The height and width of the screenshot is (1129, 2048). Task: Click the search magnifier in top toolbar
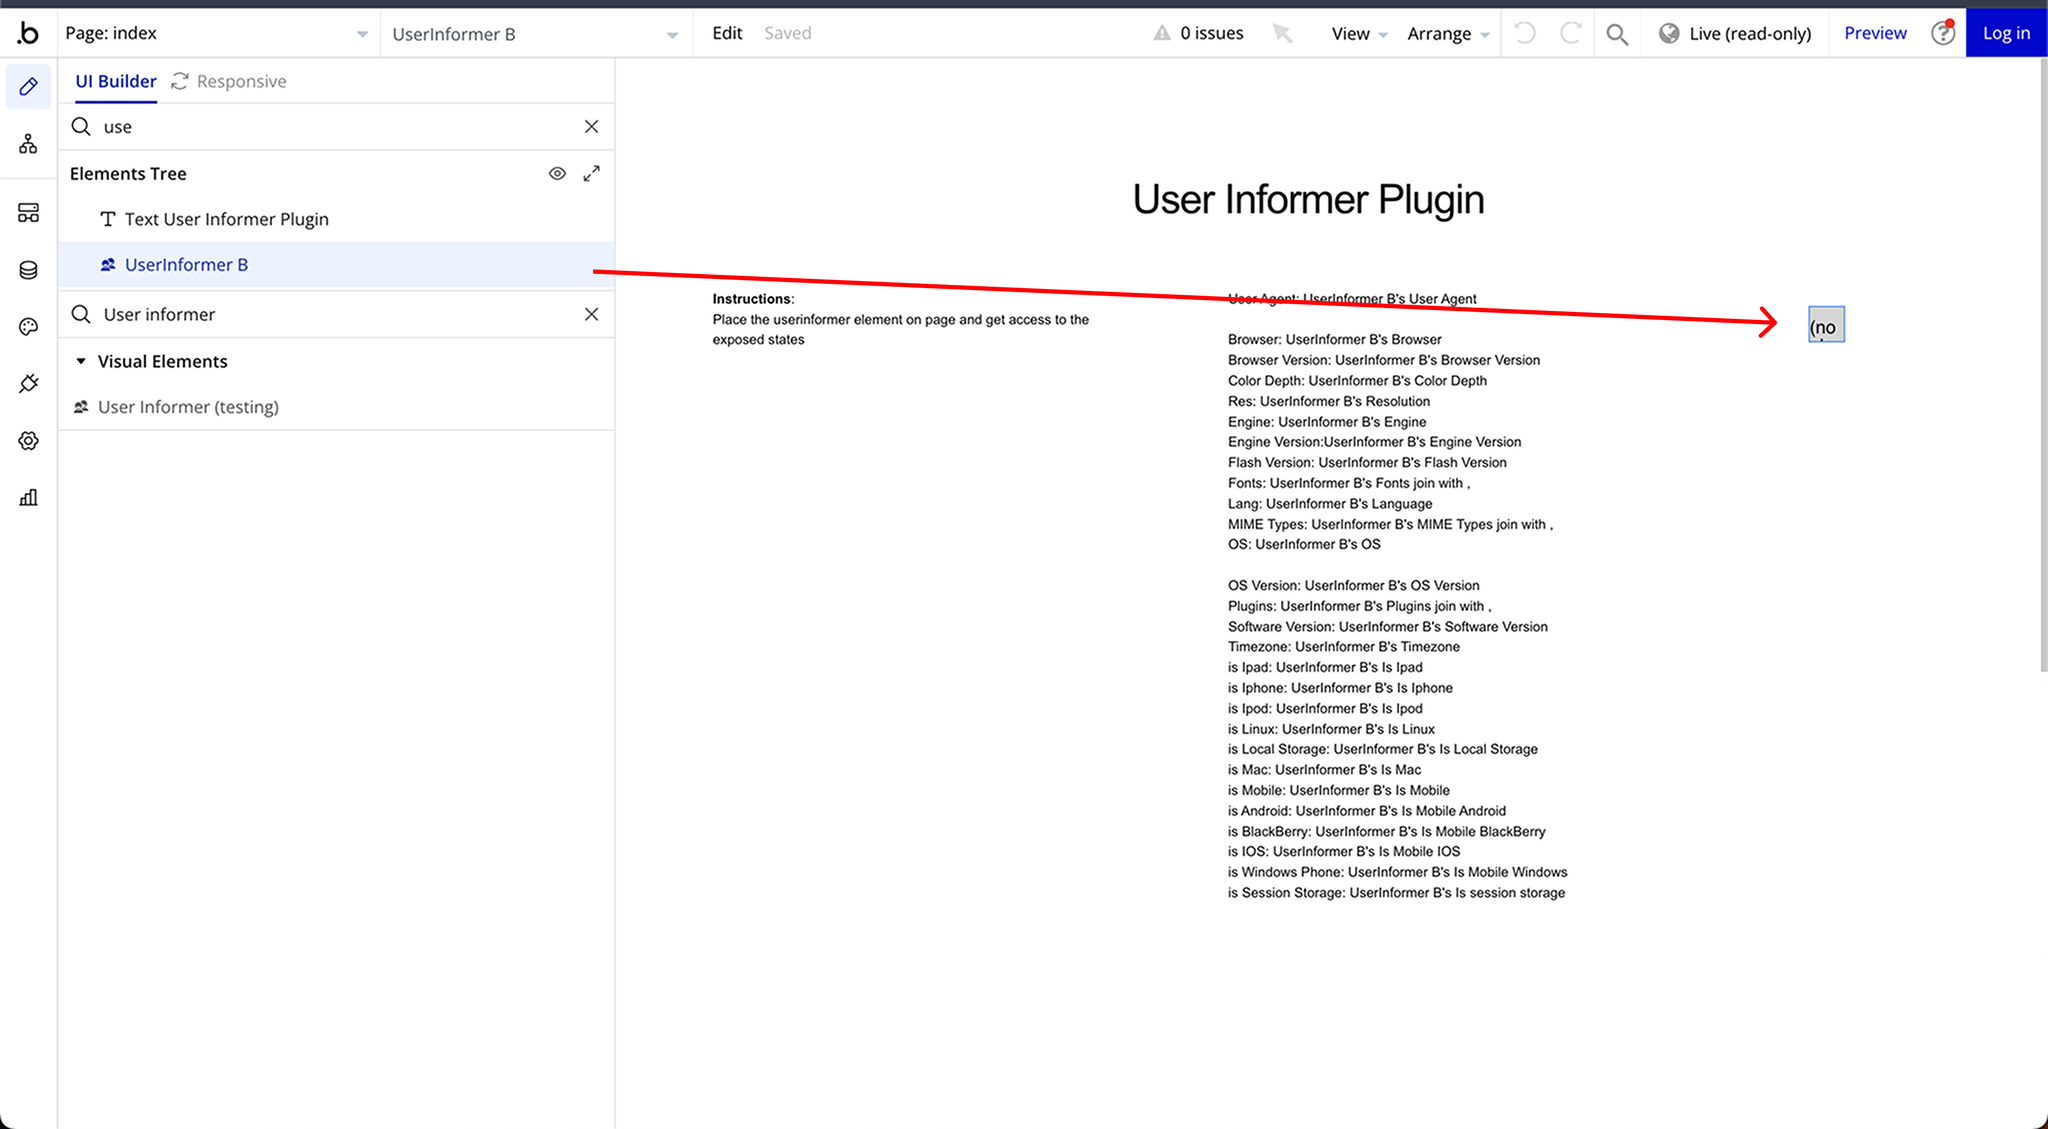(1616, 34)
